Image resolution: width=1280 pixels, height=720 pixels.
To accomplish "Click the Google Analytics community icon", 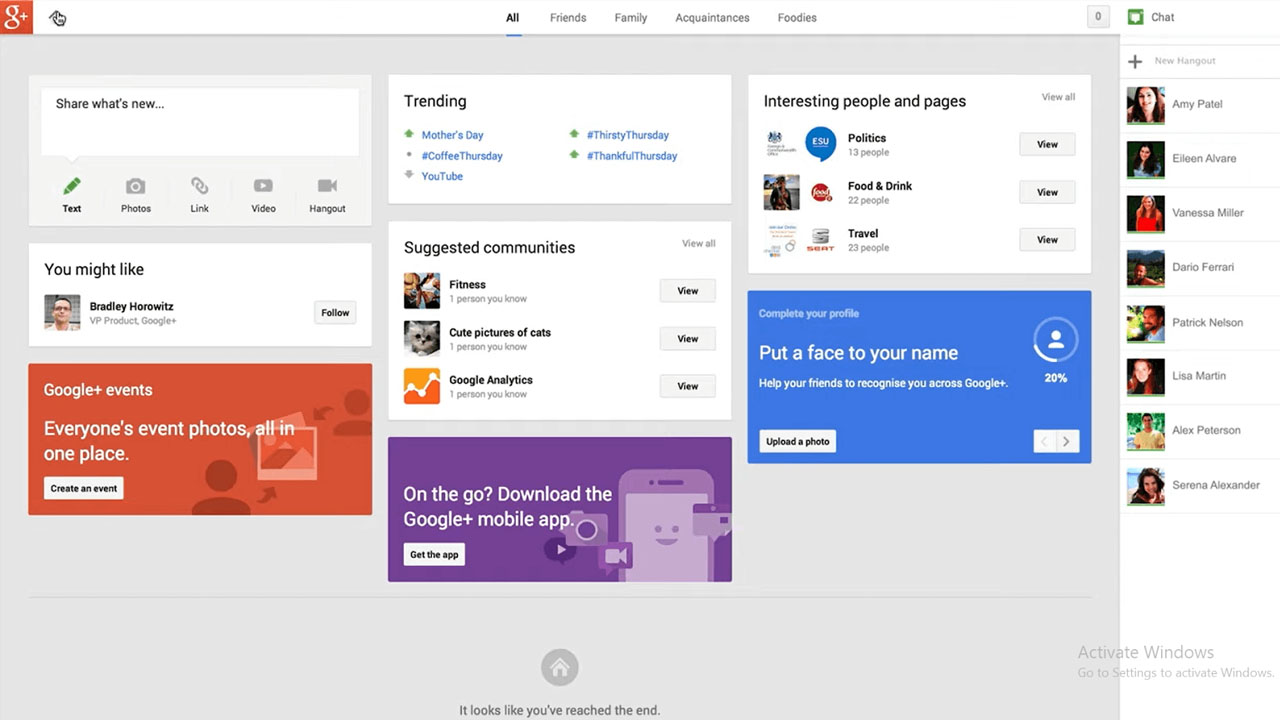I will pyautogui.click(x=422, y=386).
